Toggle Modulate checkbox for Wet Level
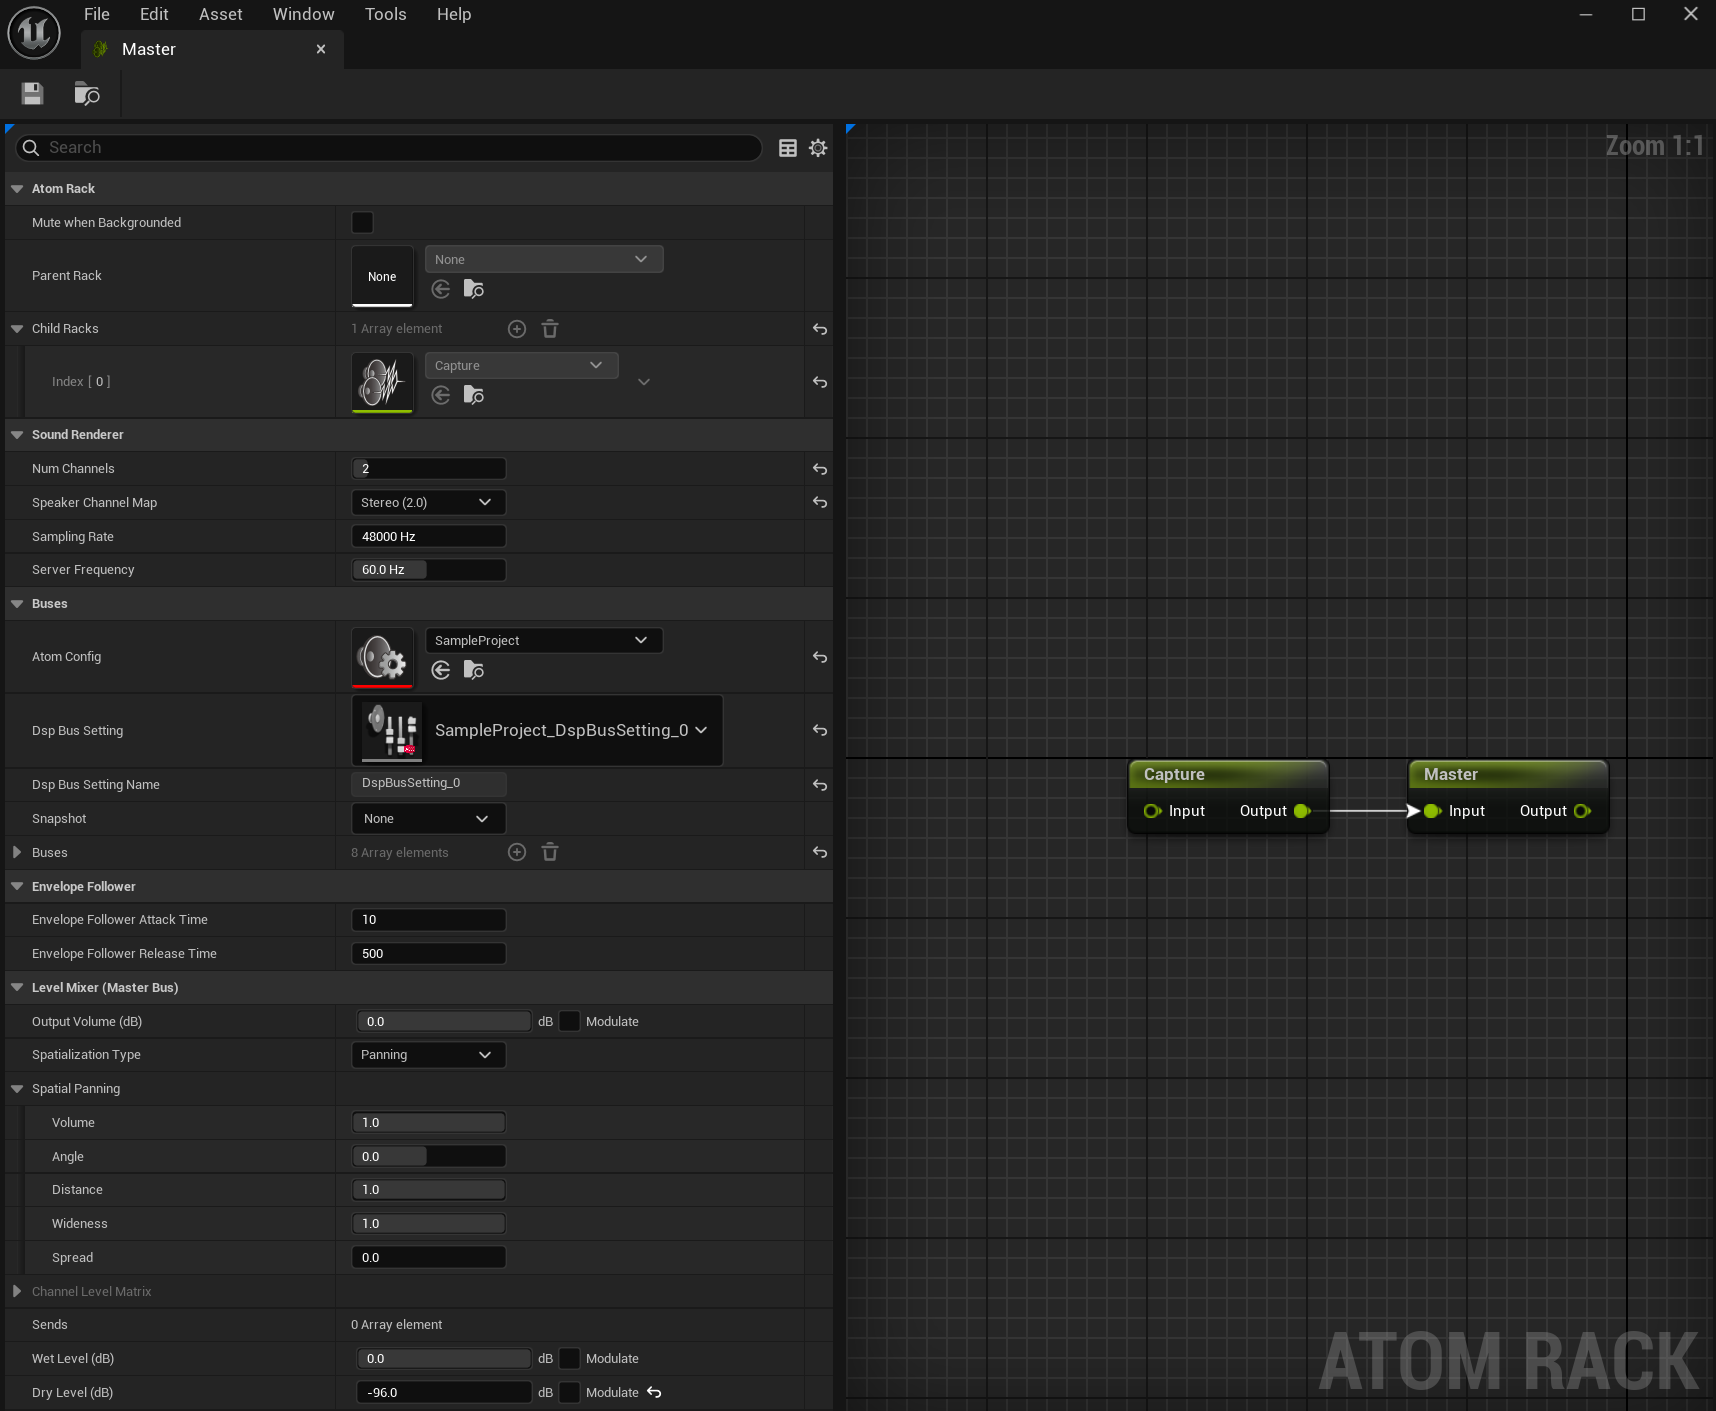The image size is (1716, 1411). (569, 1358)
